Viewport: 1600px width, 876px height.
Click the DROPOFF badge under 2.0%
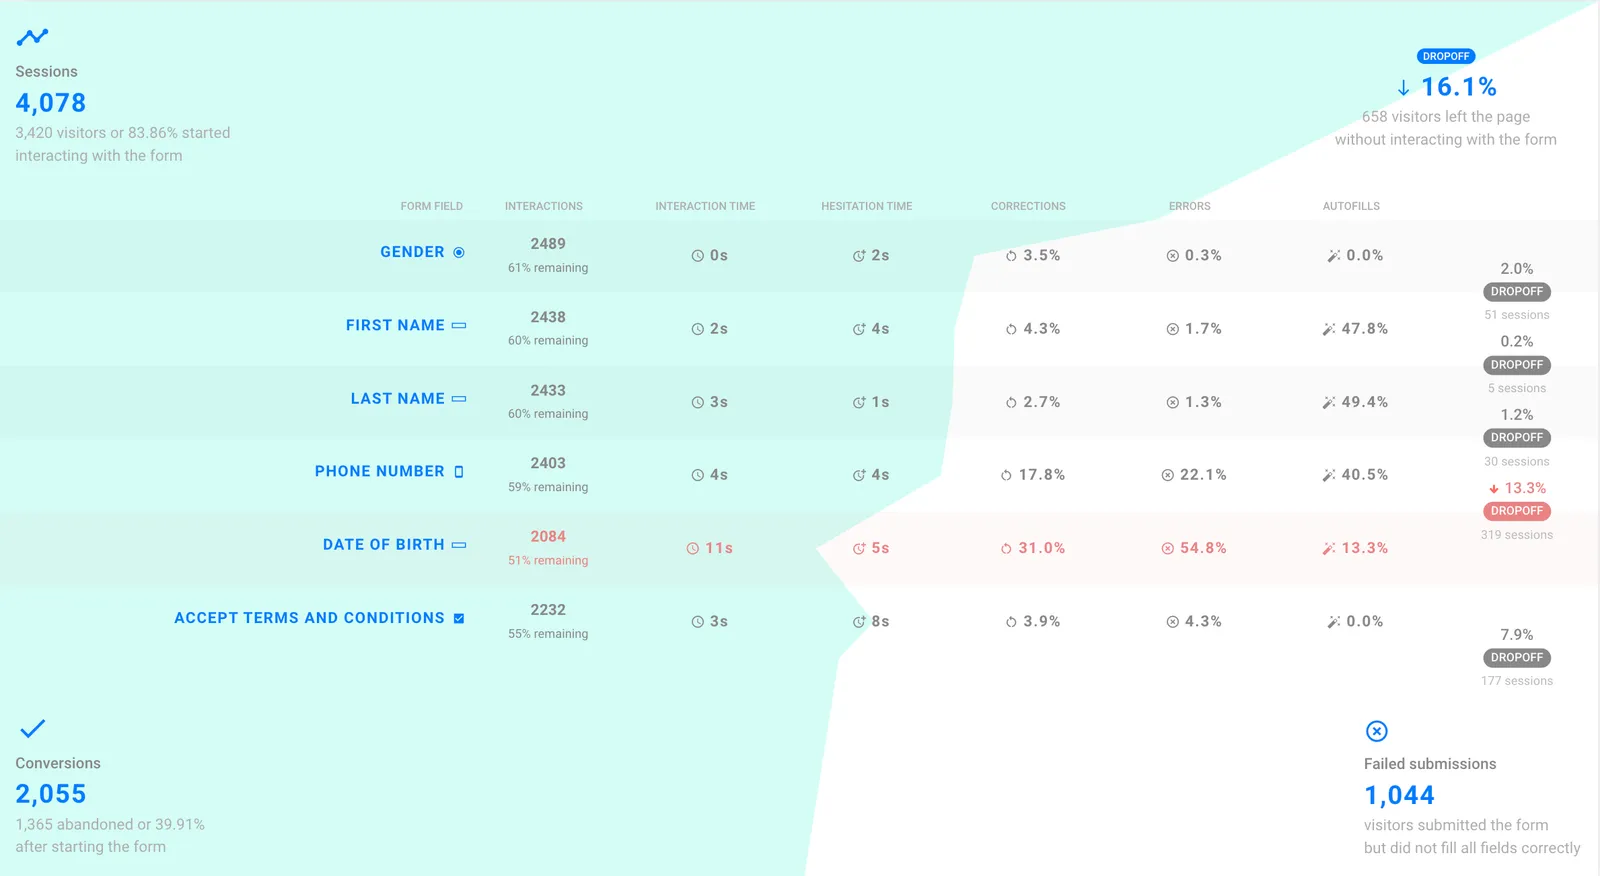(1517, 292)
